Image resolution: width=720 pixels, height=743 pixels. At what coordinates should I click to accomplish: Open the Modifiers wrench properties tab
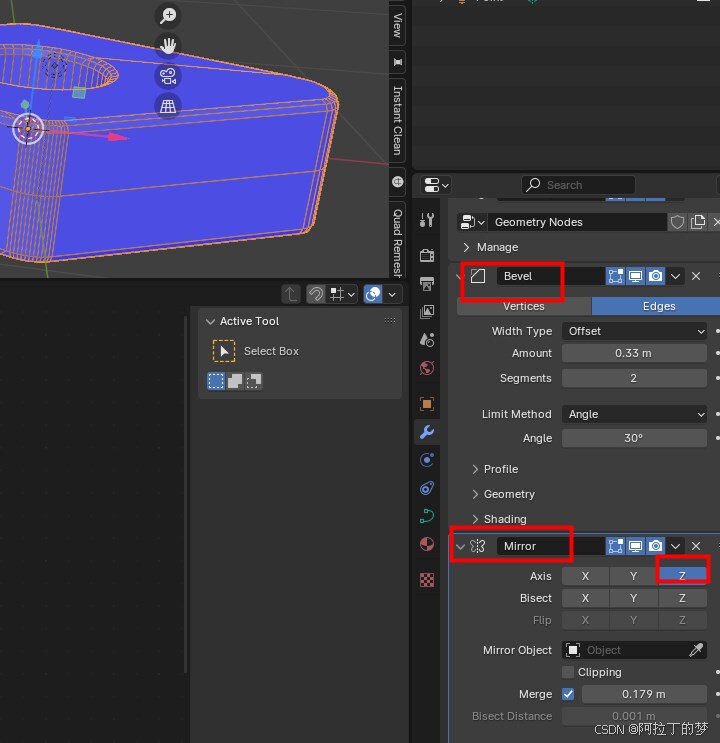427,432
